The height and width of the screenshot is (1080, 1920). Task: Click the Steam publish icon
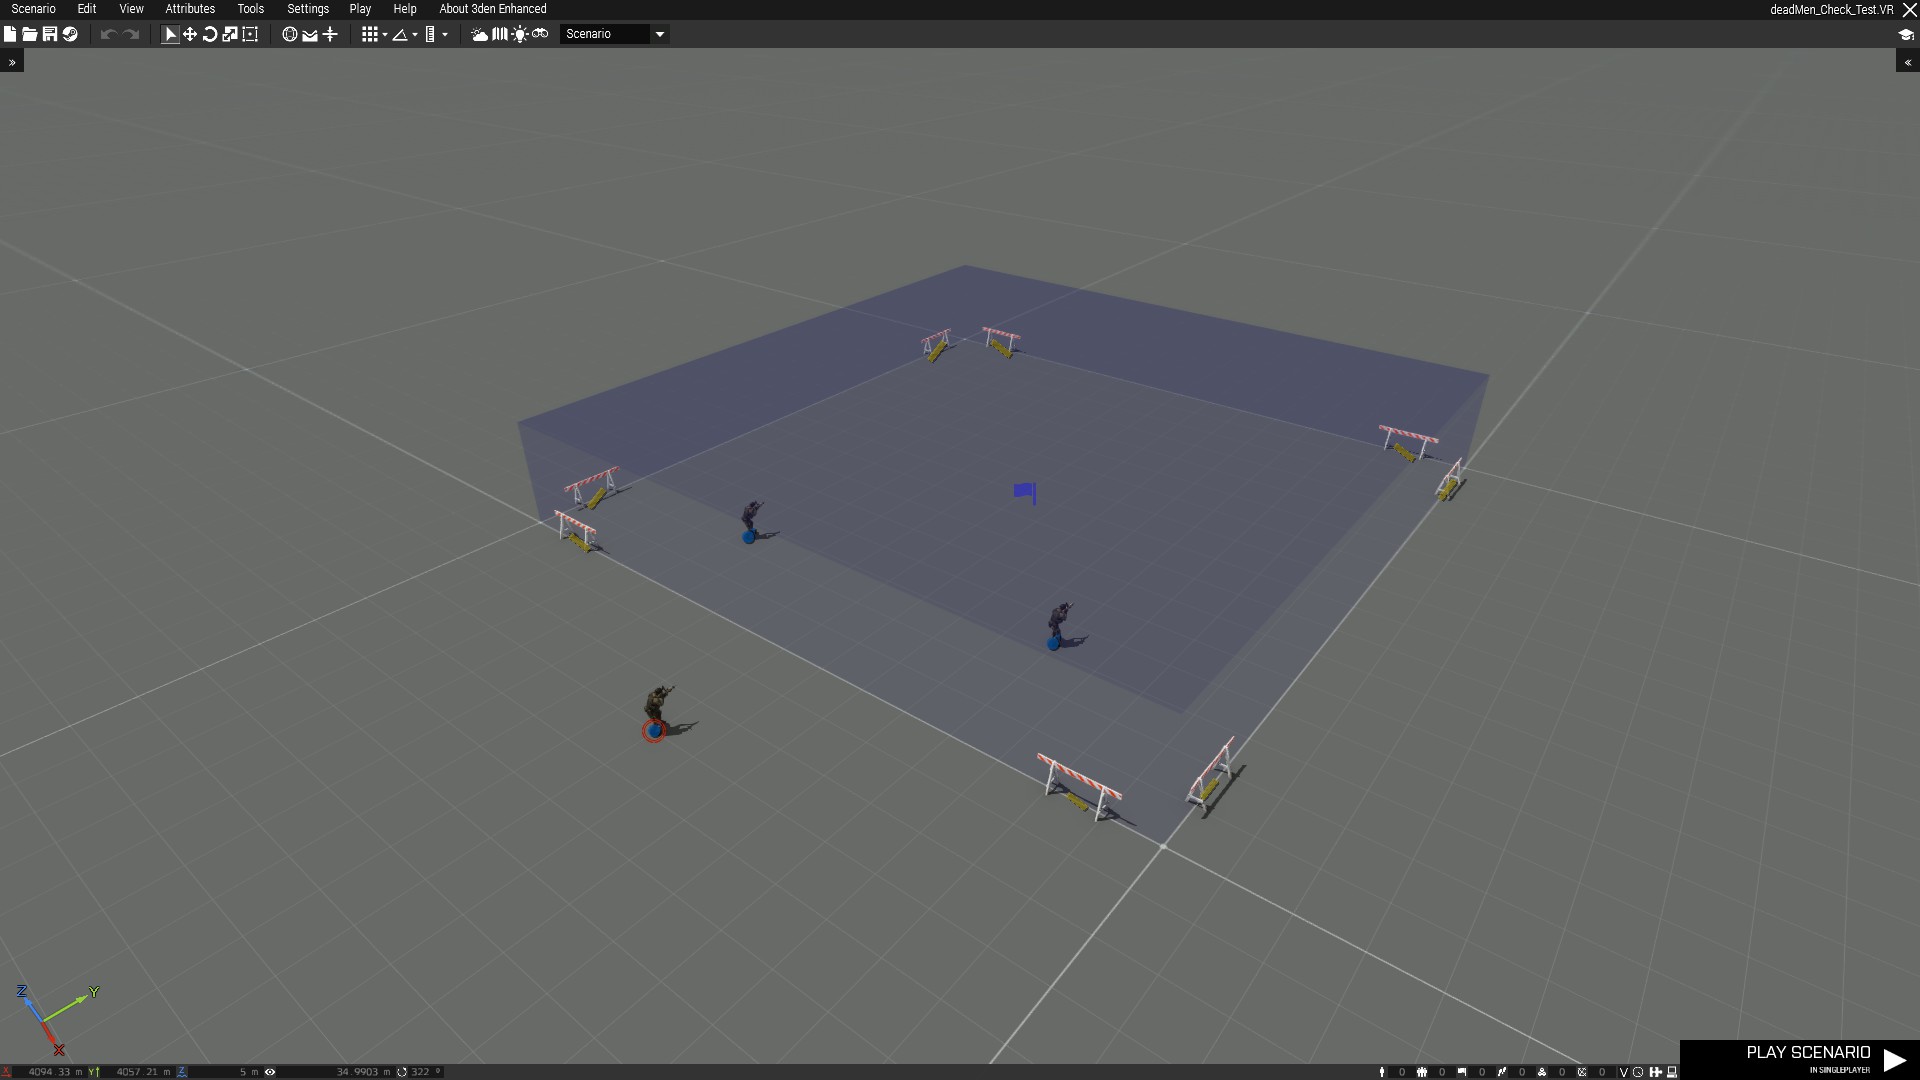click(70, 34)
